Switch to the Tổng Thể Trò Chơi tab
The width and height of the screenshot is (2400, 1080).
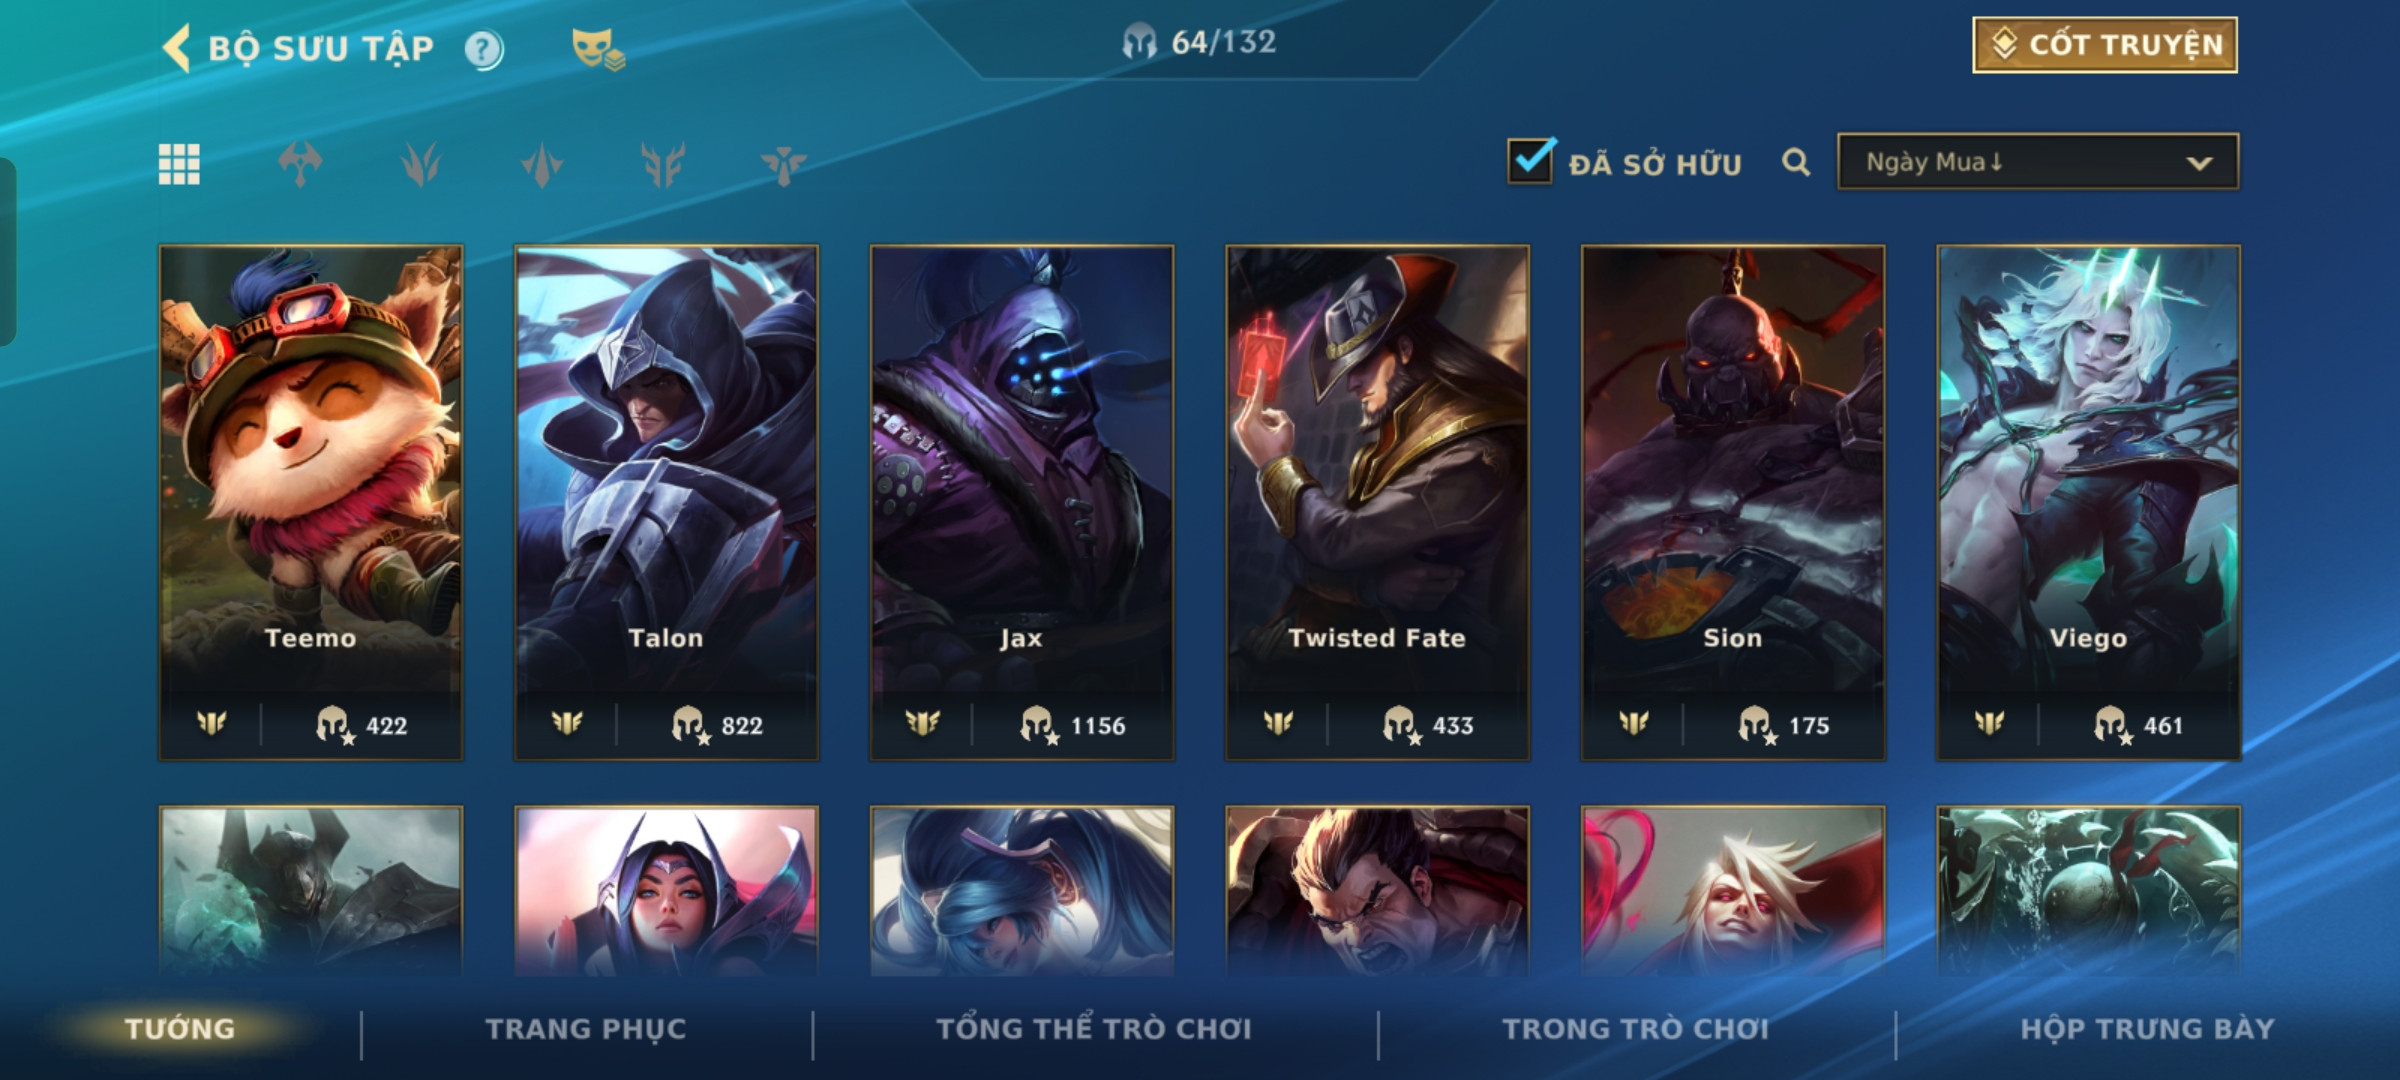tap(1094, 1029)
